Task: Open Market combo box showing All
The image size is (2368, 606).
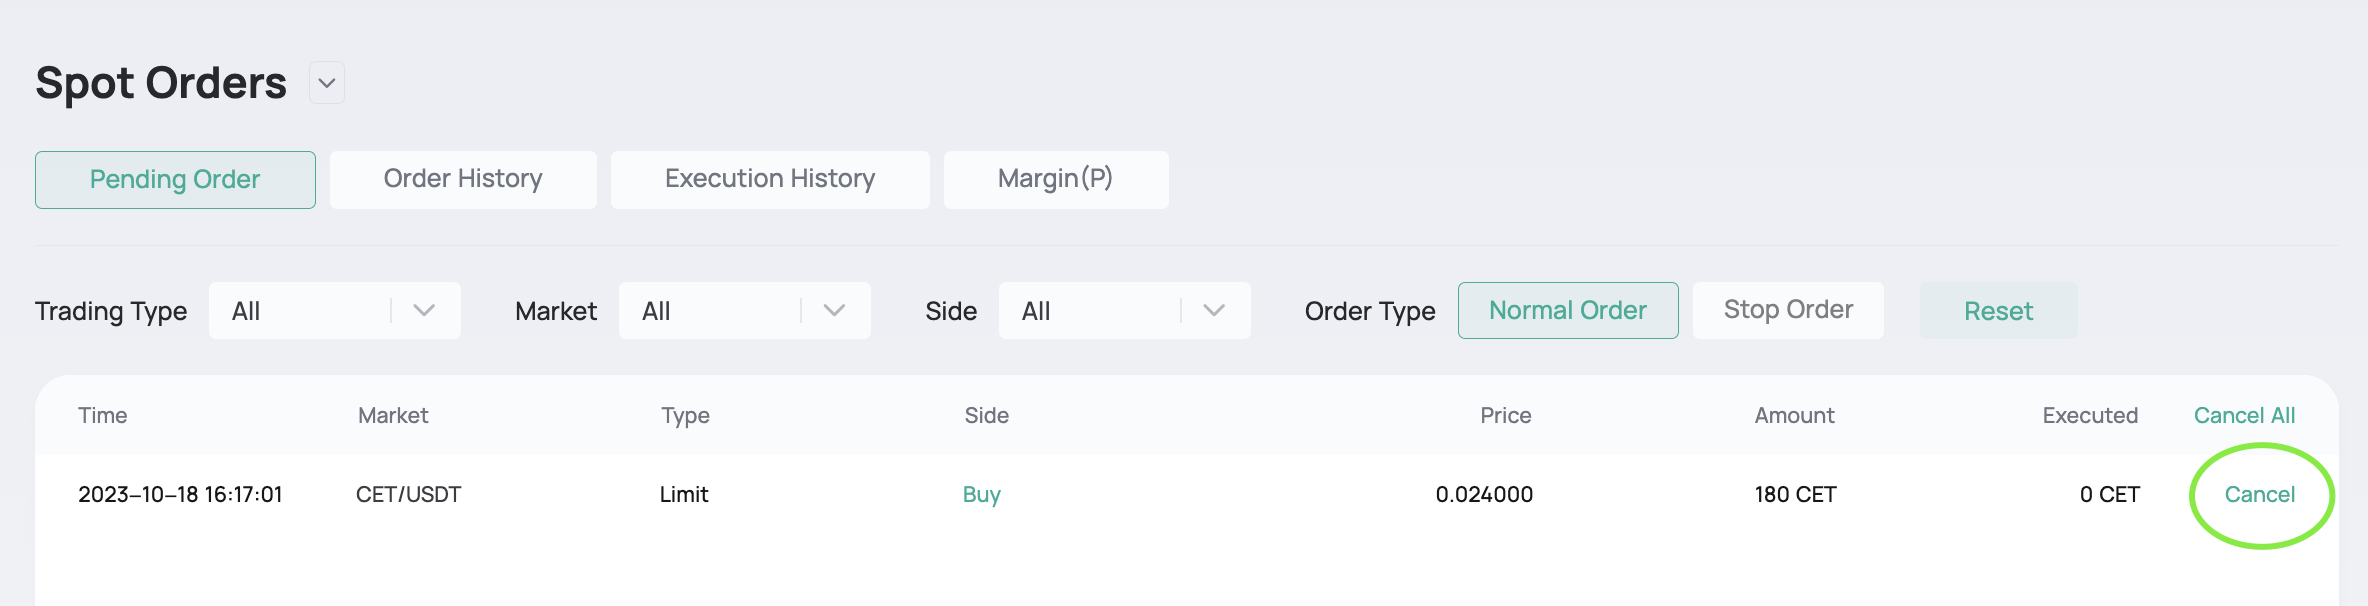Action: [x=745, y=311]
